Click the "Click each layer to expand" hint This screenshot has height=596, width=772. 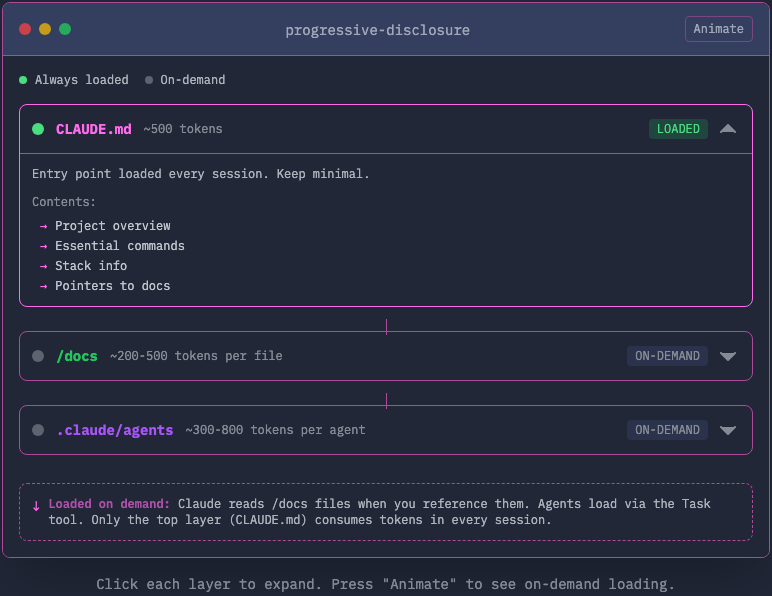click(x=385, y=584)
